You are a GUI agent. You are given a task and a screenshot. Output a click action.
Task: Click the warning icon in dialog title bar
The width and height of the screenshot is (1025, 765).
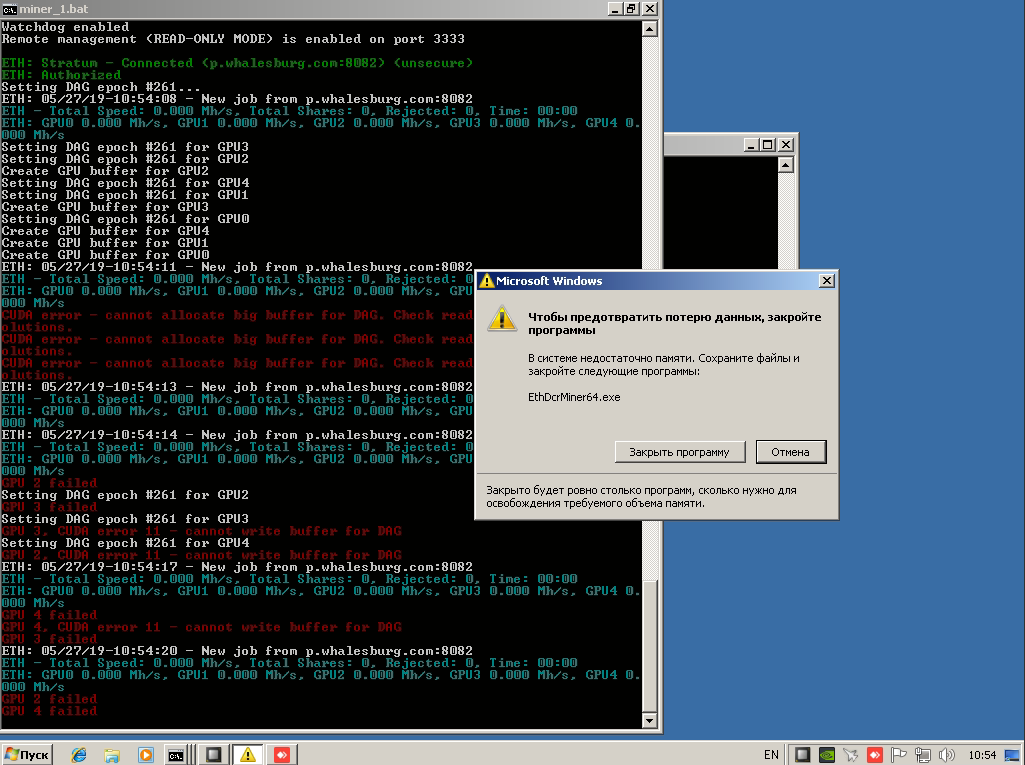[x=486, y=280]
